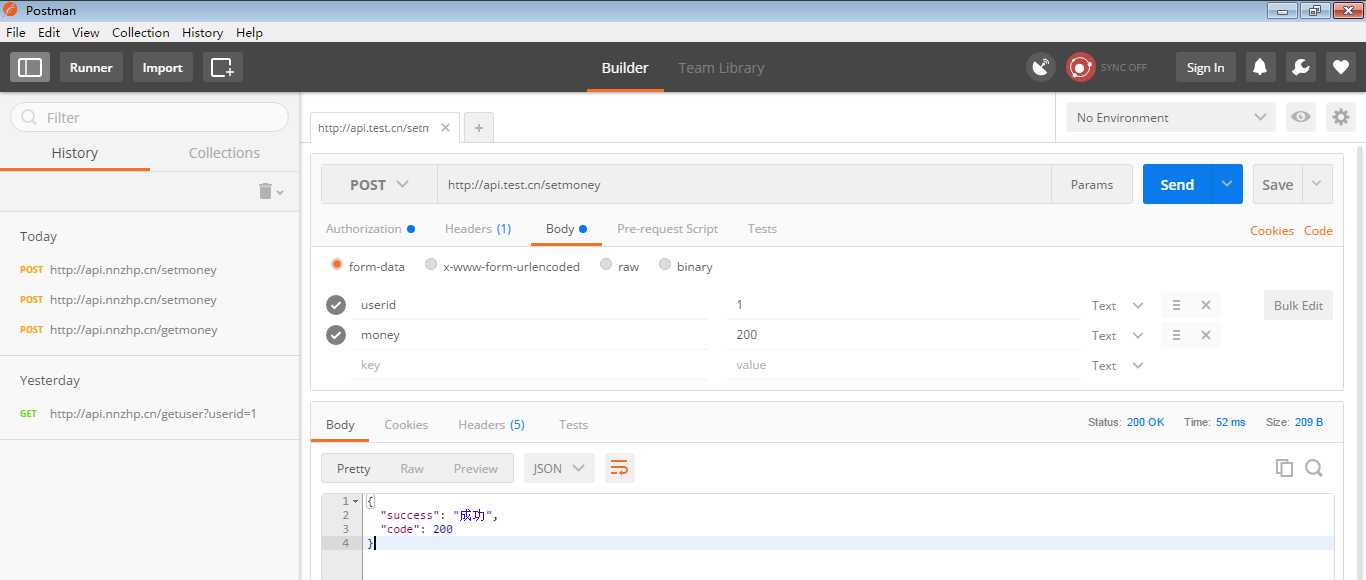This screenshot has width=1366, height=580.
Task: Click the Cookies link
Action: (1272, 231)
